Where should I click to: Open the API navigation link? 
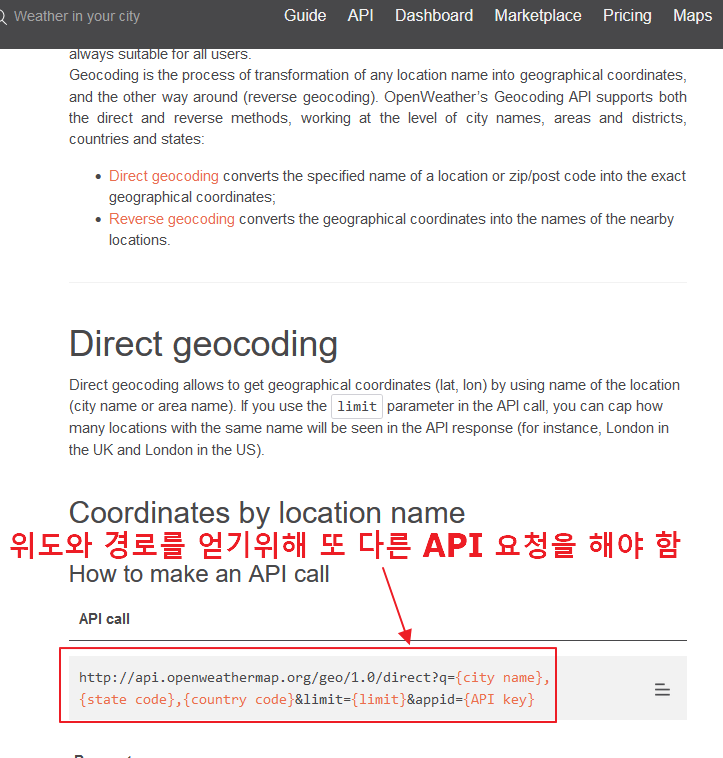pos(361,15)
